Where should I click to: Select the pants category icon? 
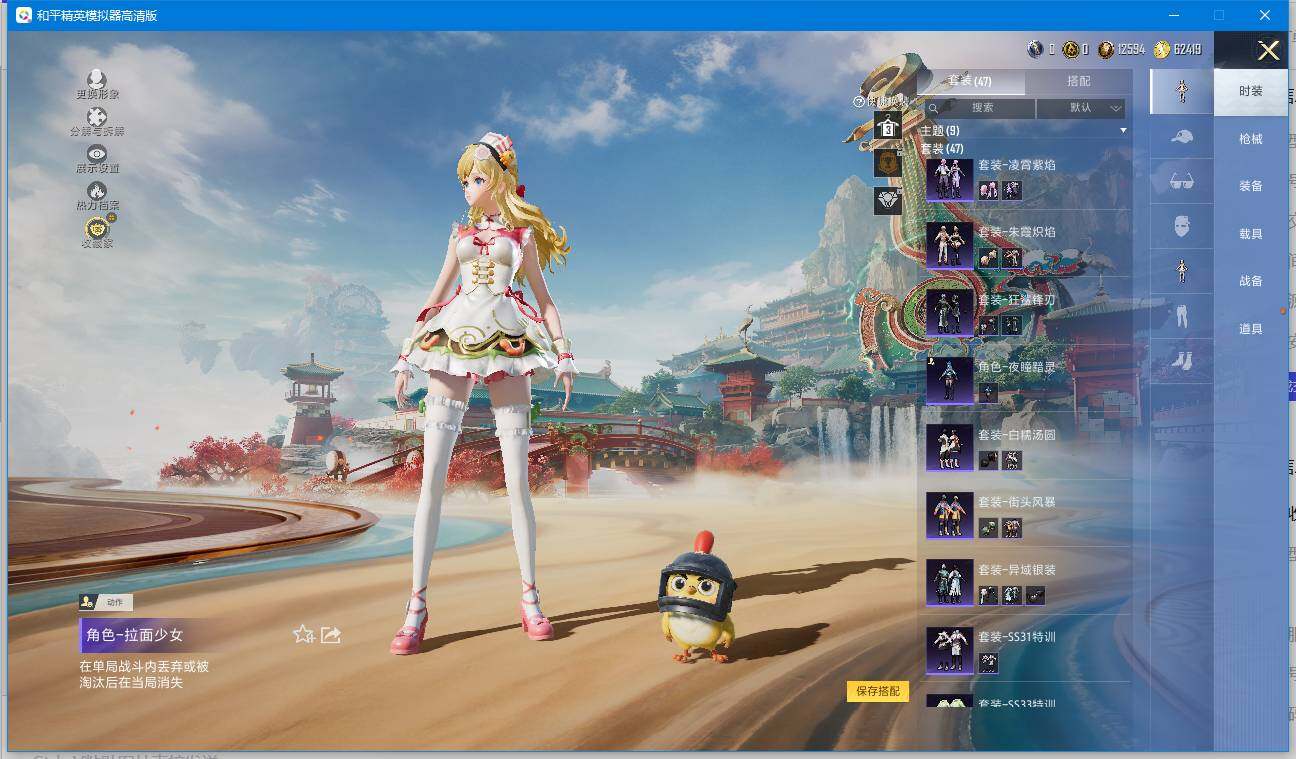click(1181, 316)
